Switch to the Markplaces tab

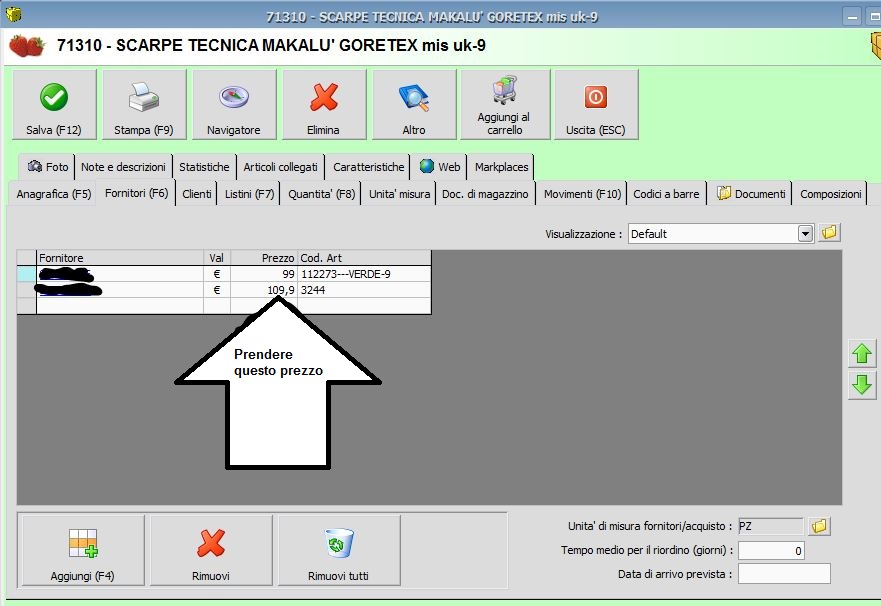501,167
